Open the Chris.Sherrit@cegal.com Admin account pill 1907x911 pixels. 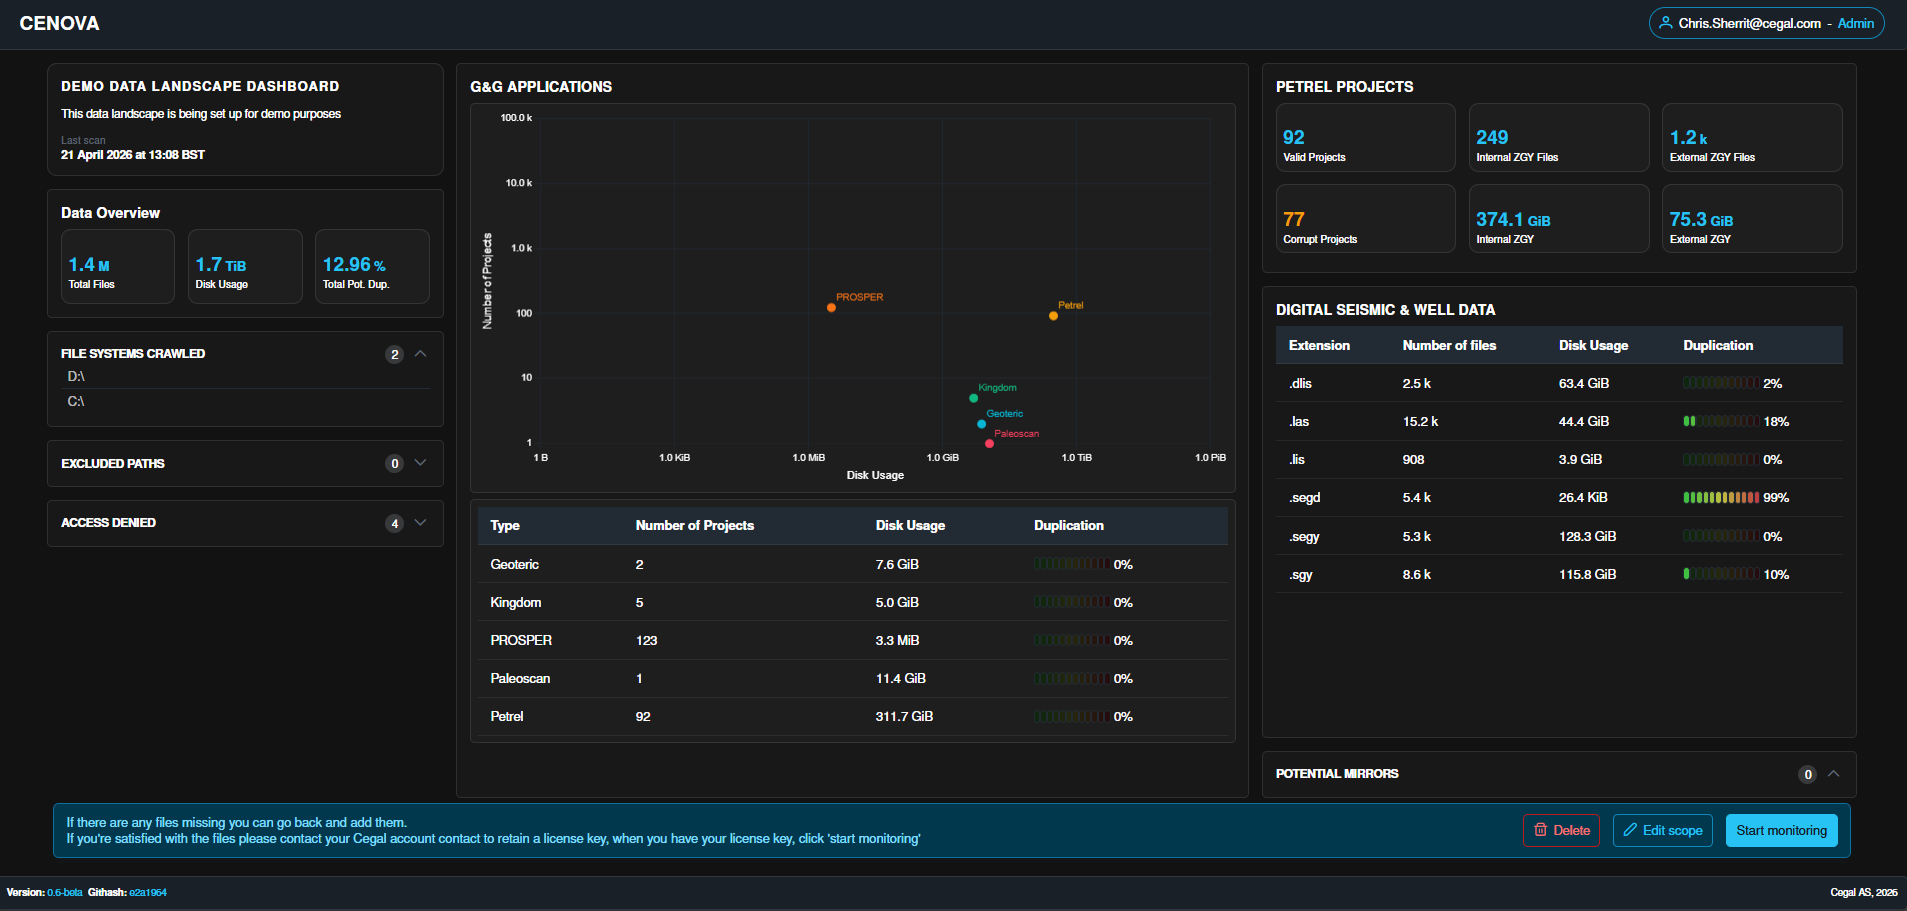(x=1766, y=23)
